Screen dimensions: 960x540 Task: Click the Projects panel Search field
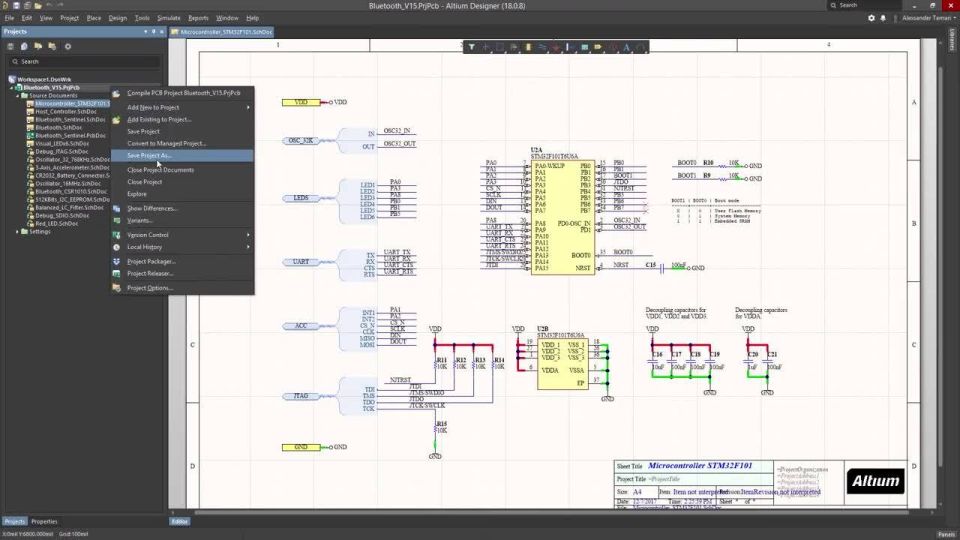point(84,61)
